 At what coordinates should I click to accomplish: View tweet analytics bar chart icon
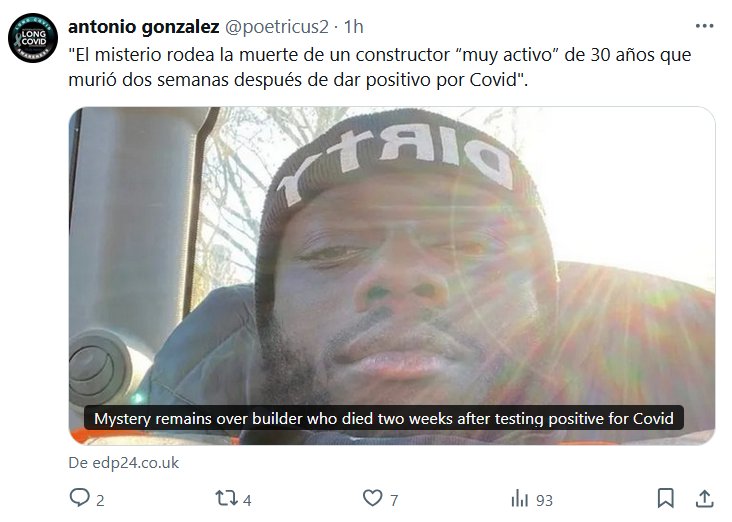click(520, 498)
